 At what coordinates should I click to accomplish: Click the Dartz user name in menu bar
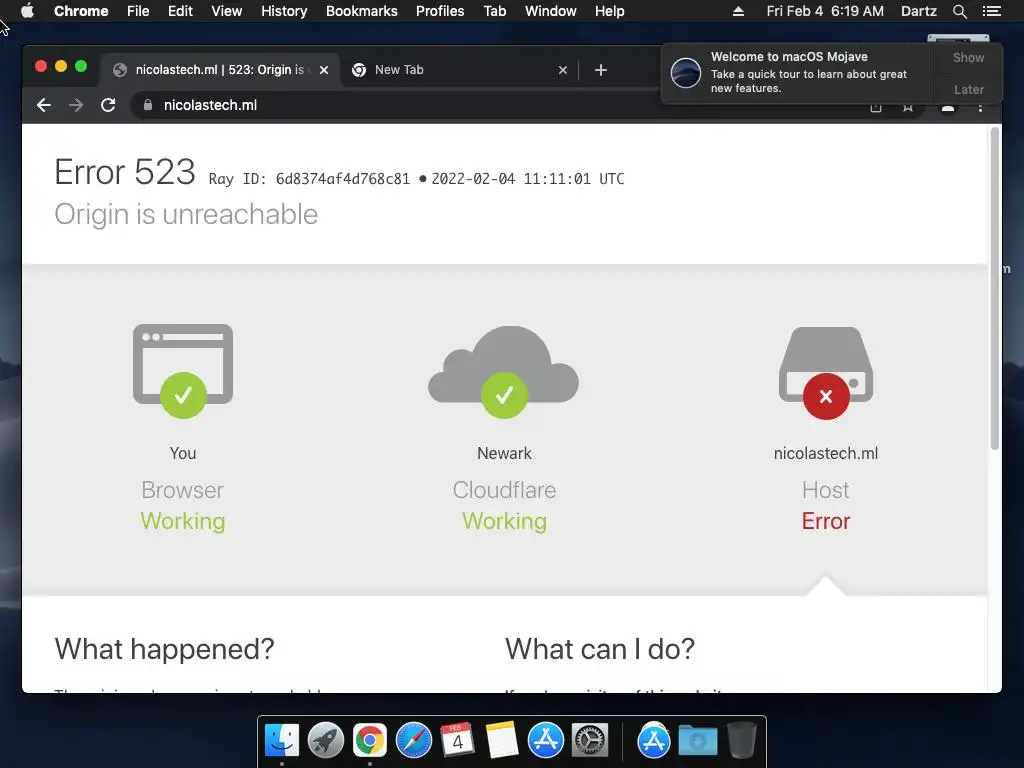919,11
